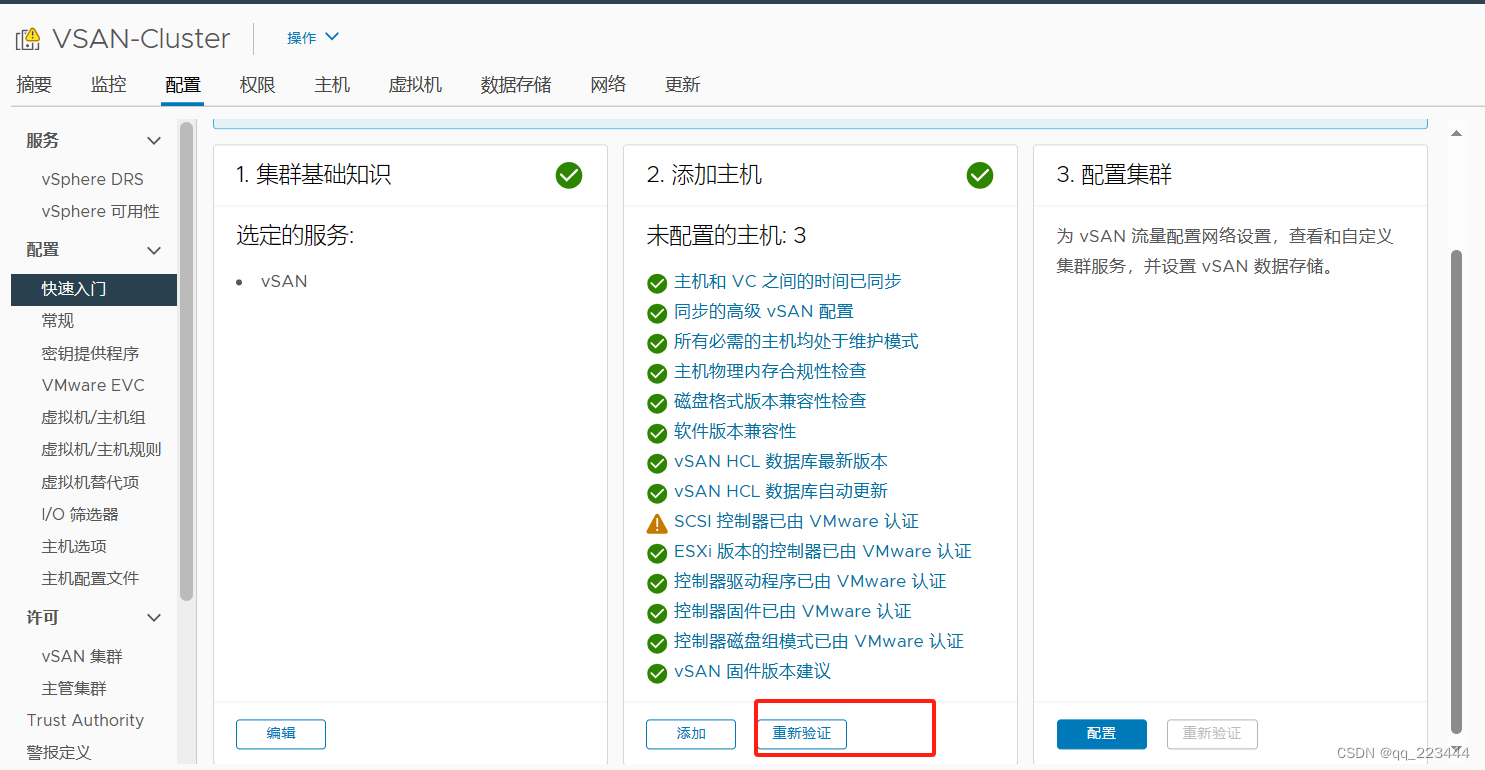Click the green check beside vSAN HCL 数据库自动更新
The image size is (1485, 770).
657,491
